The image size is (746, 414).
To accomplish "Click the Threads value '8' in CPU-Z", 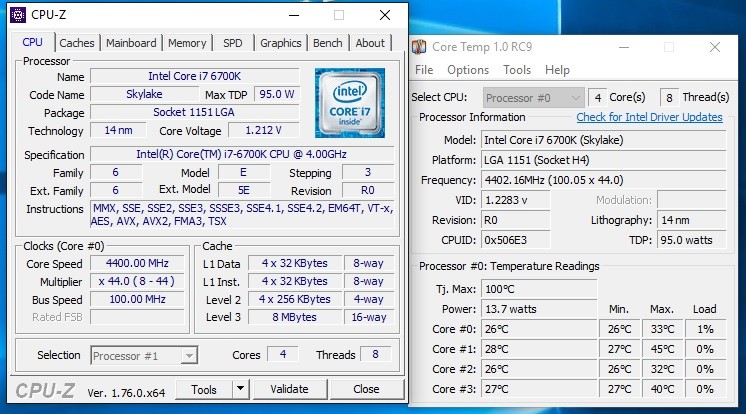I will click(x=375, y=354).
